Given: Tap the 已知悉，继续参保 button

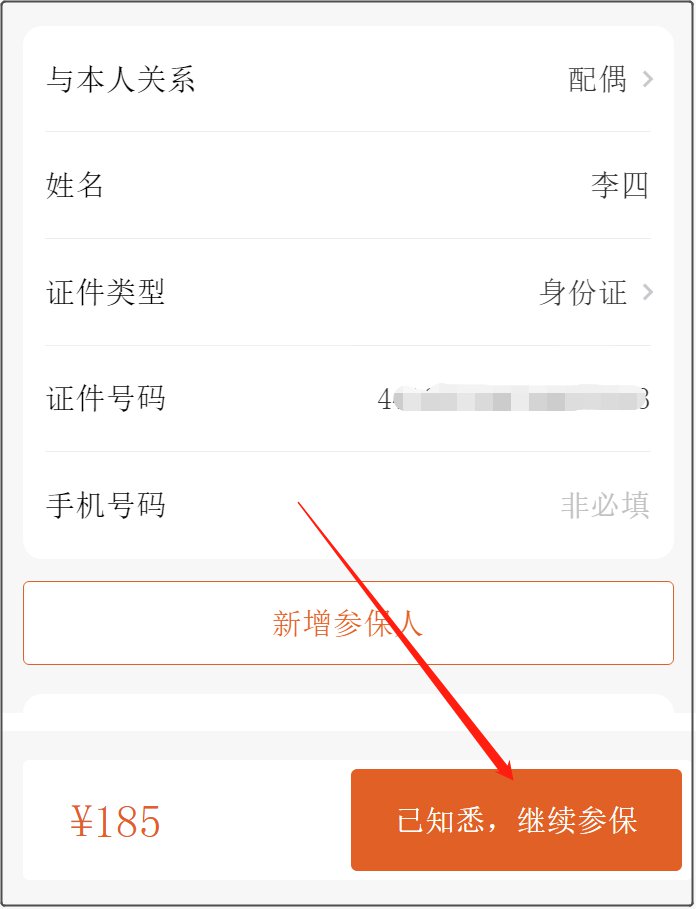Looking at the screenshot, I should [516, 820].
